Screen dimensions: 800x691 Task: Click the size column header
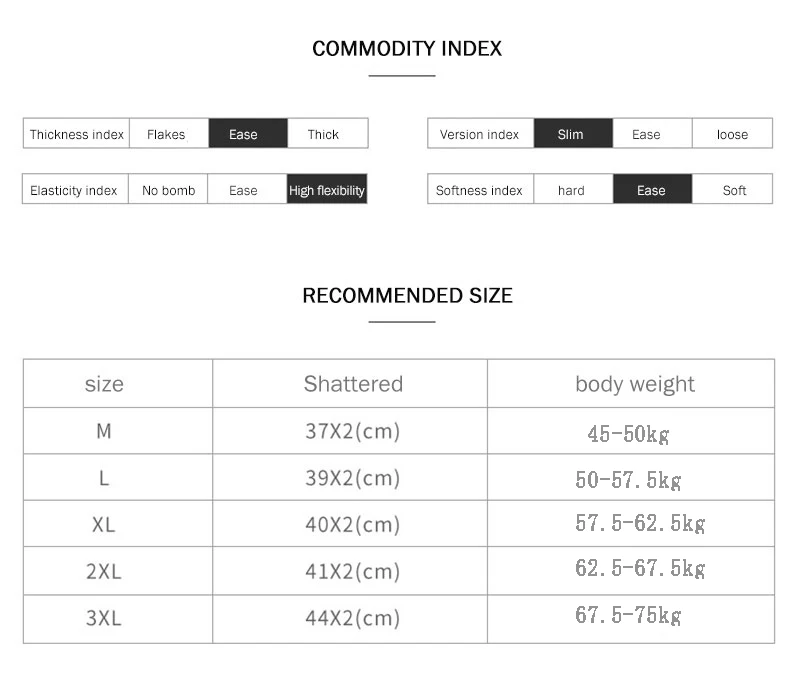pyautogui.click(x=104, y=384)
